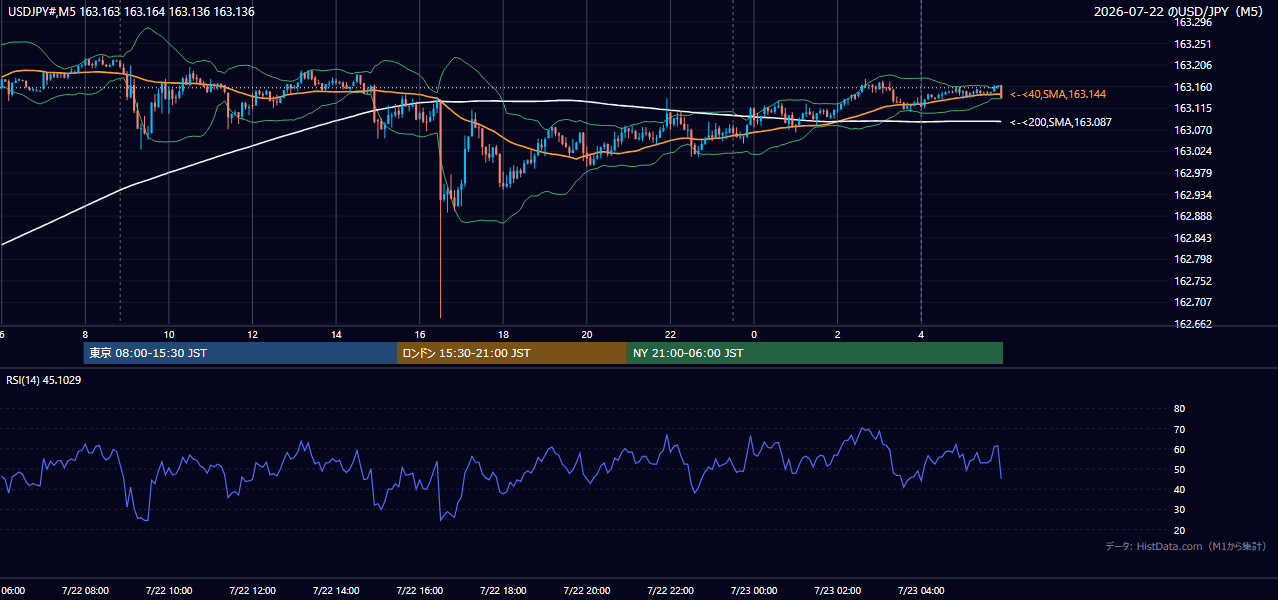1278x600 pixels.
Task: Select the ロンドン 15:30-21:00 JST session bar
Action: click(x=512, y=353)
